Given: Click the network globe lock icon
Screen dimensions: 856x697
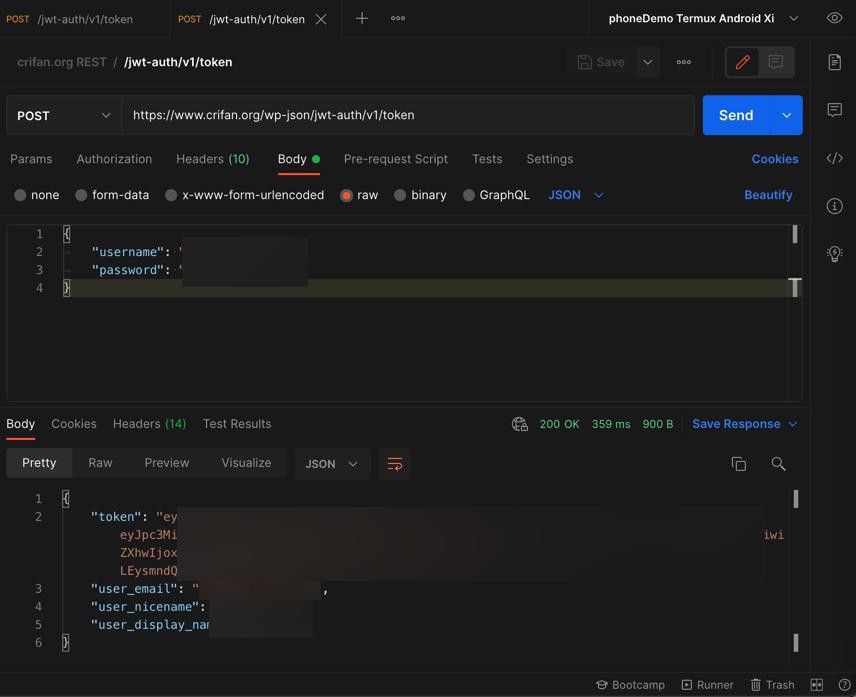Looking at the screenshot, I should 520,424.
